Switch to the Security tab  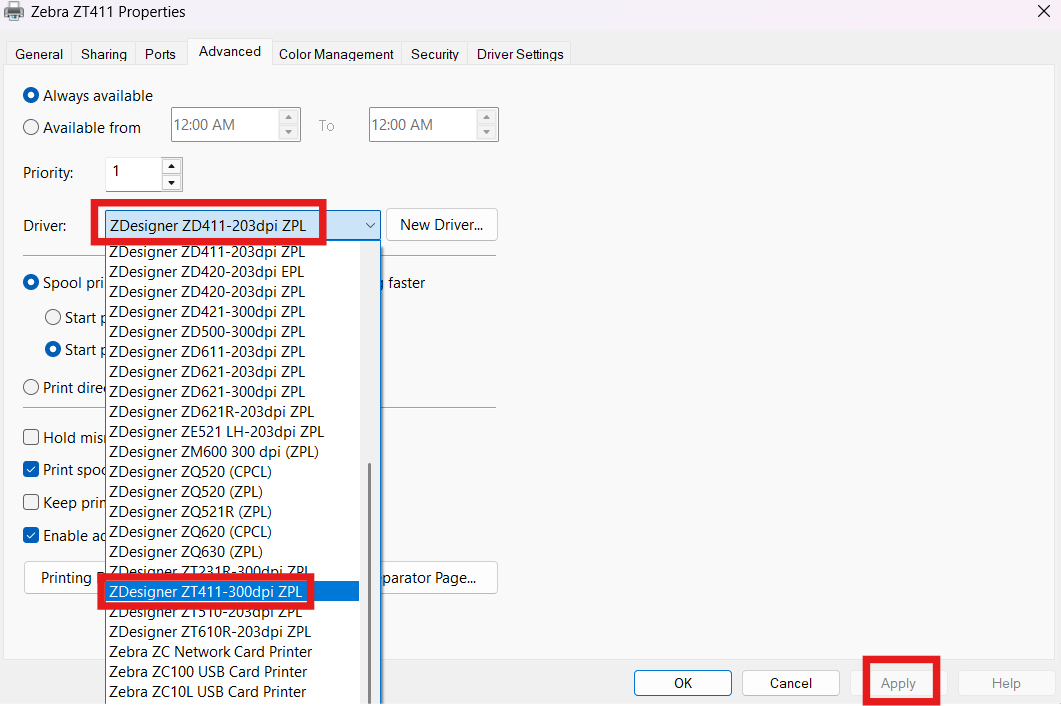tap(434, 54)
